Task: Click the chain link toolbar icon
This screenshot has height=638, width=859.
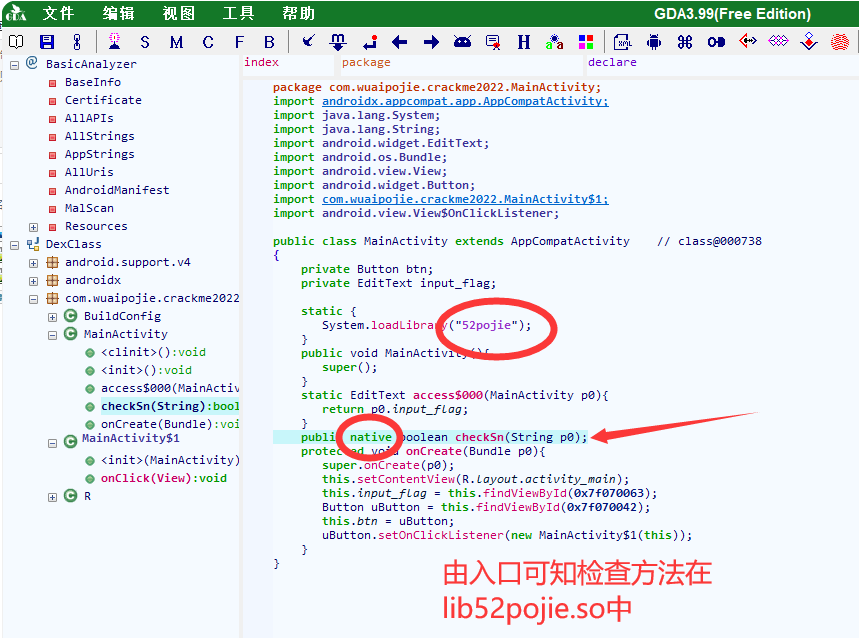Action: click(77, 42)
